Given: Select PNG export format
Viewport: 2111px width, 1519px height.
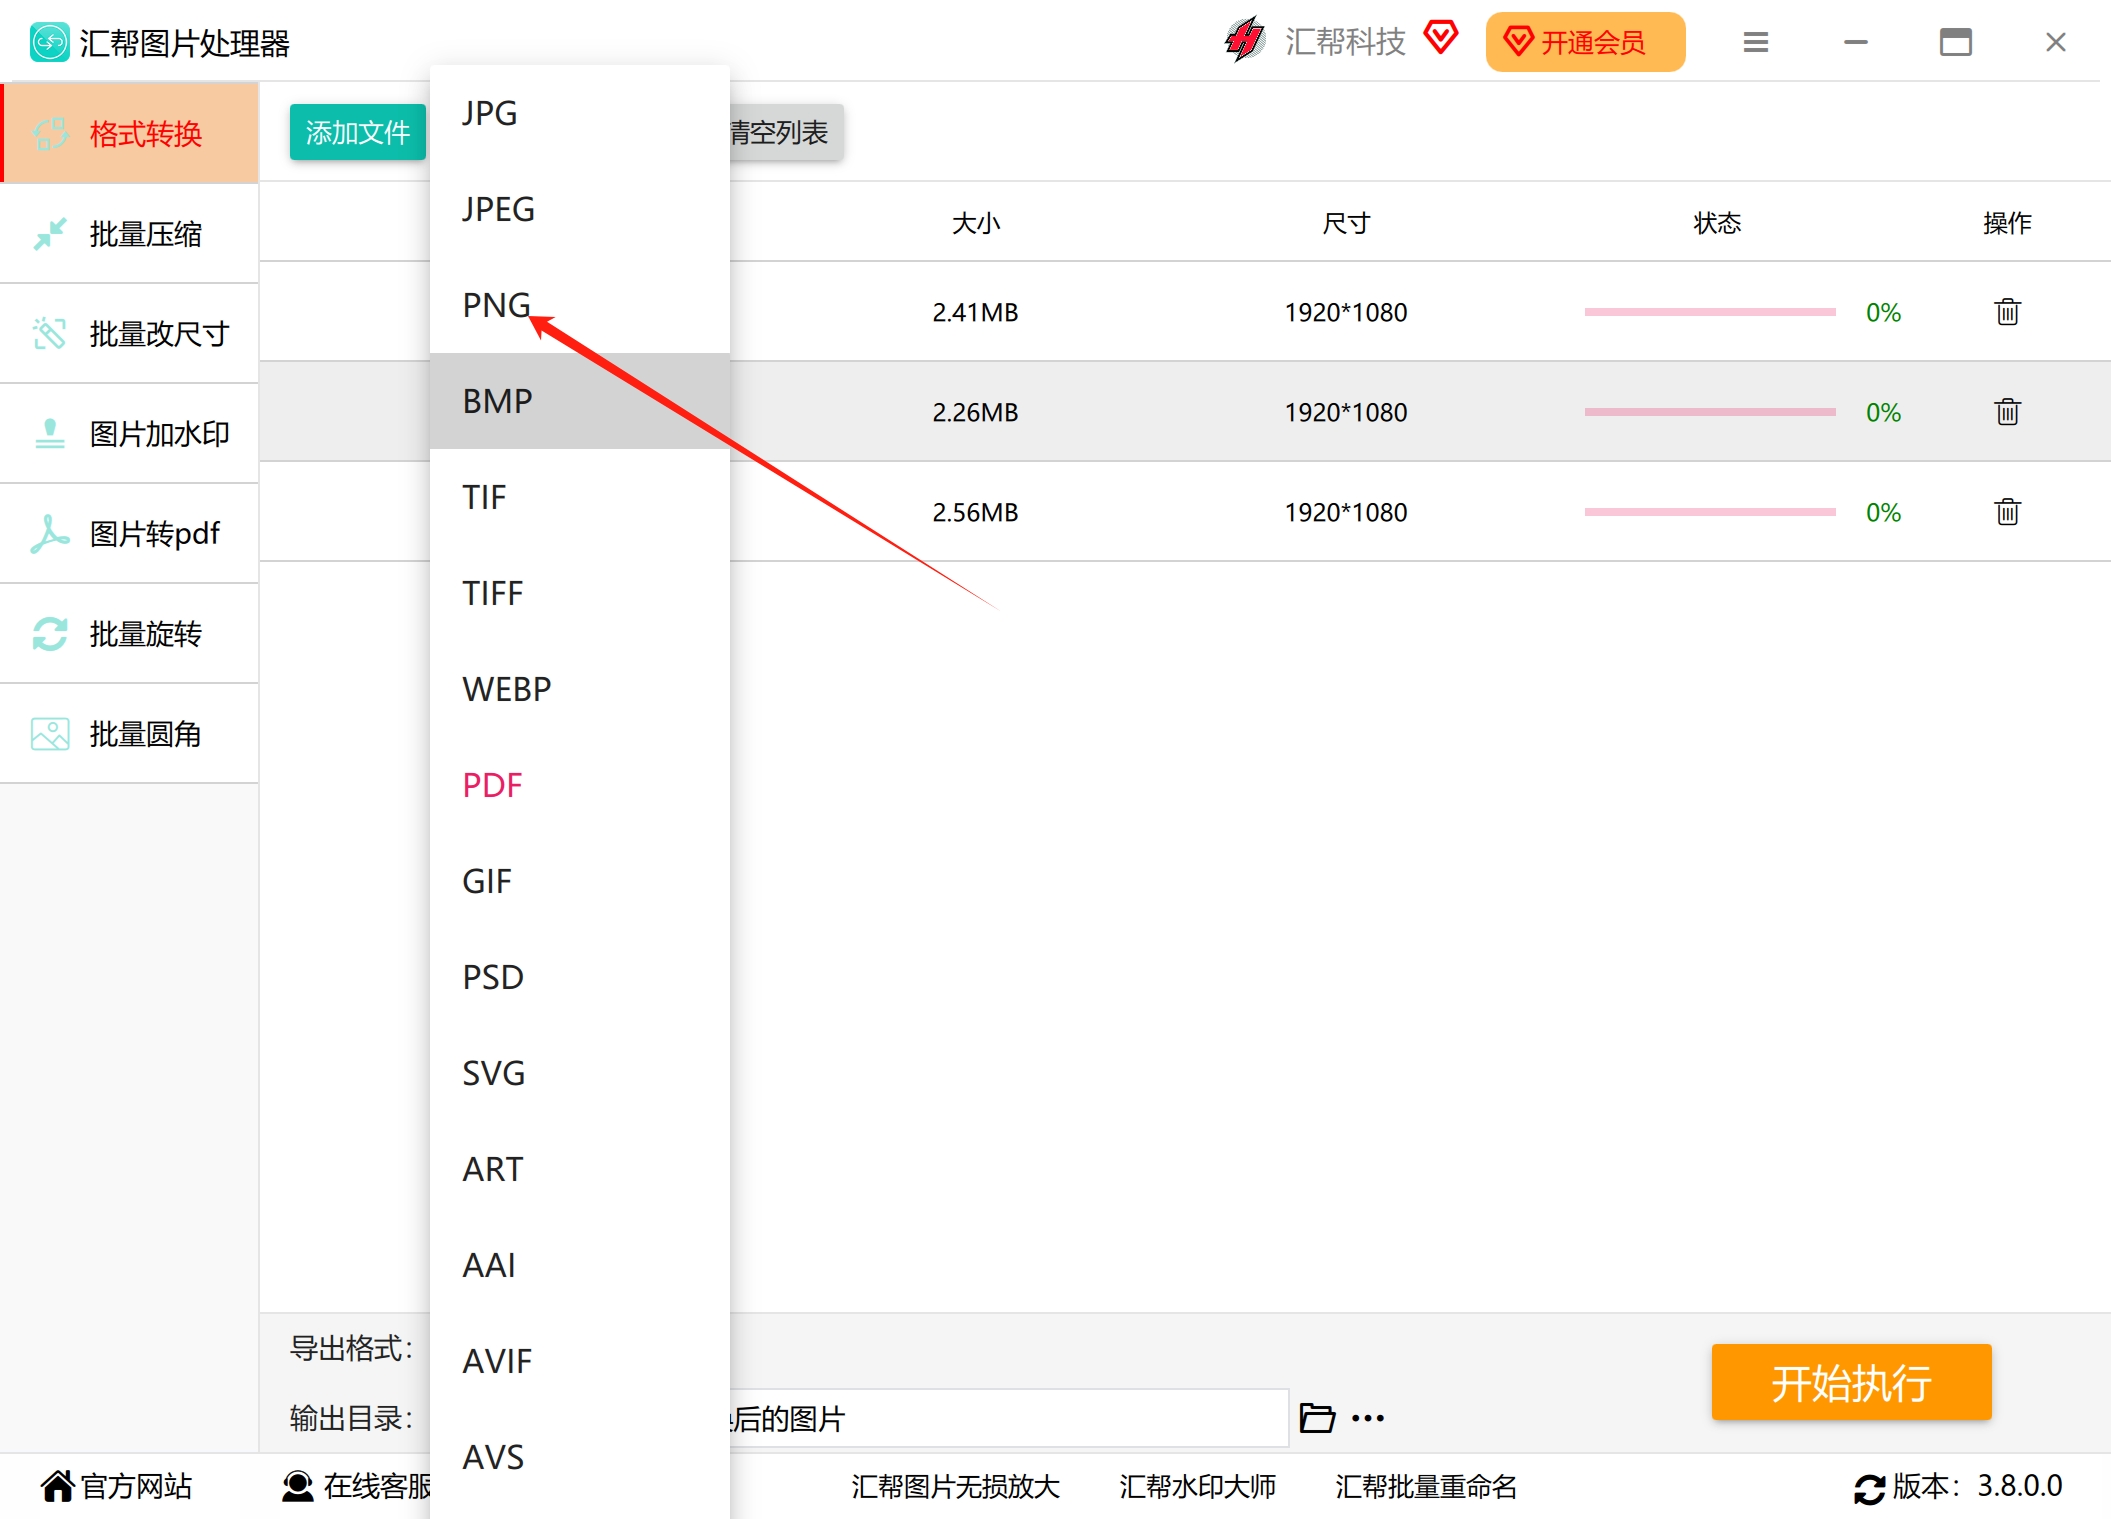Looking at the screenshot, I should 580,305.
